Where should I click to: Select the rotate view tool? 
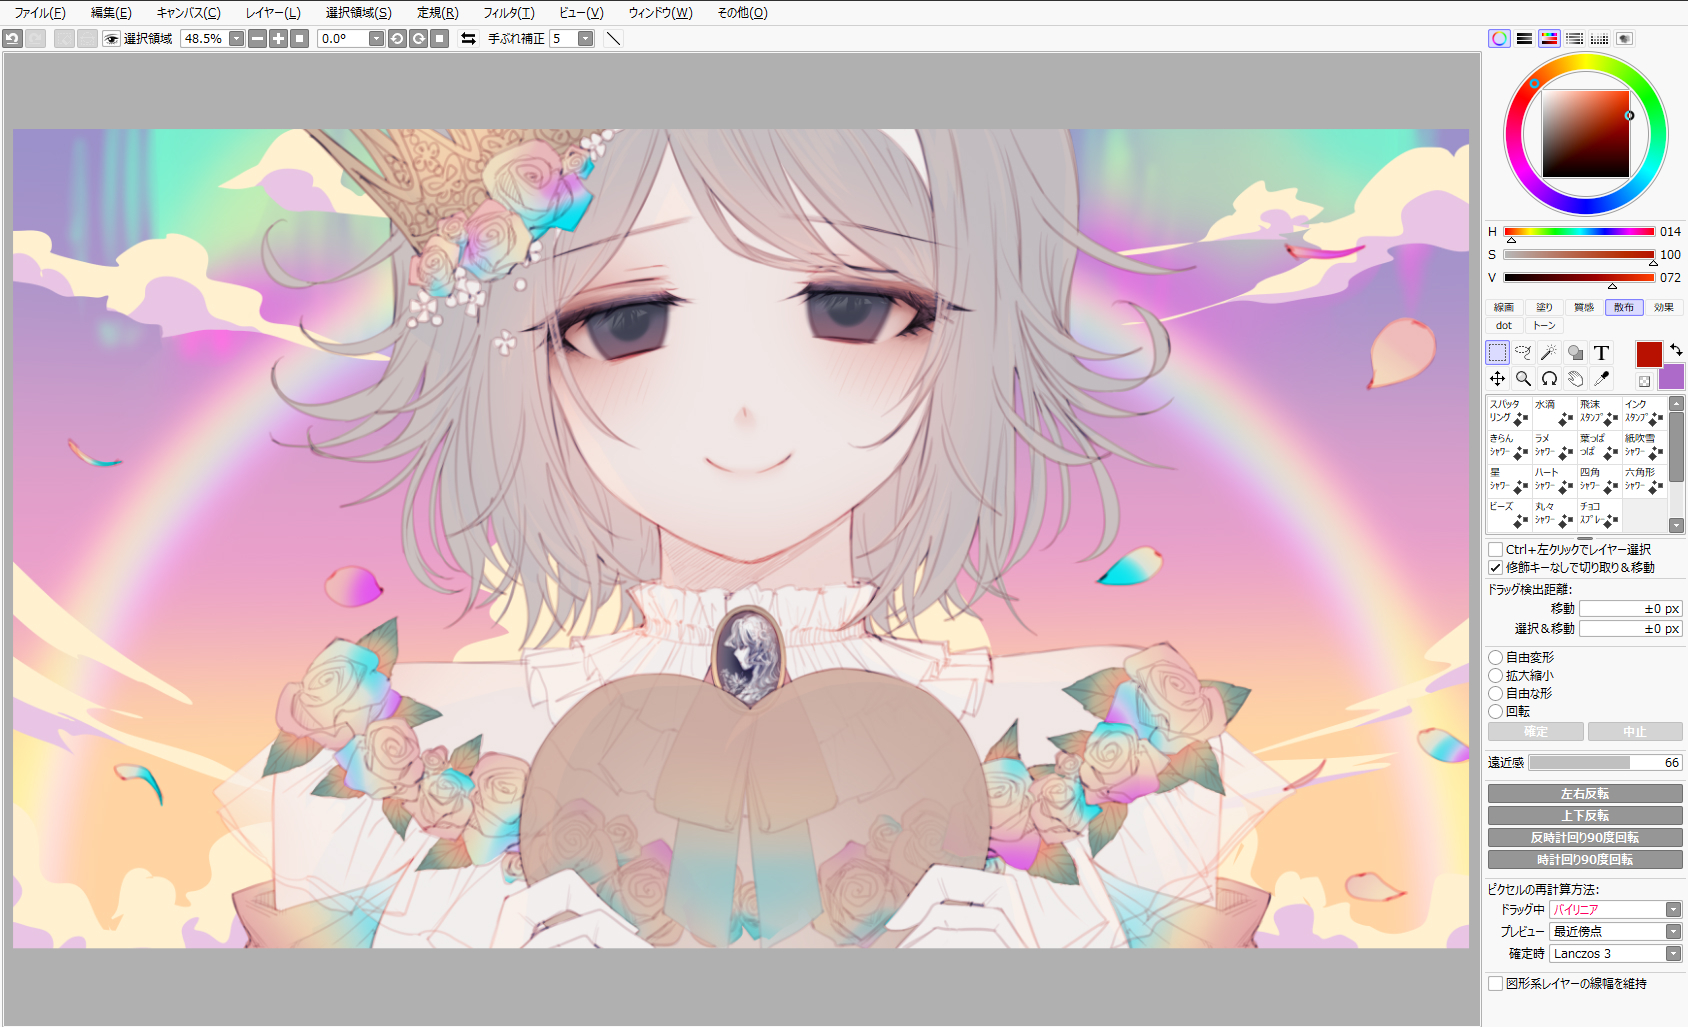pos(1549,378)
